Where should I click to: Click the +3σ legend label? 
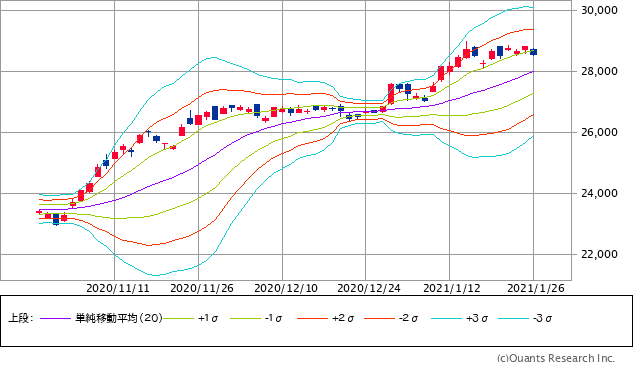coord(477,318)
